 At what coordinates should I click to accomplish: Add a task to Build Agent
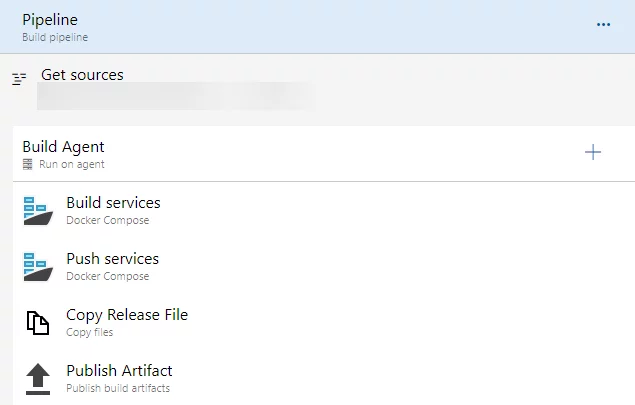[x=593, y=152]
